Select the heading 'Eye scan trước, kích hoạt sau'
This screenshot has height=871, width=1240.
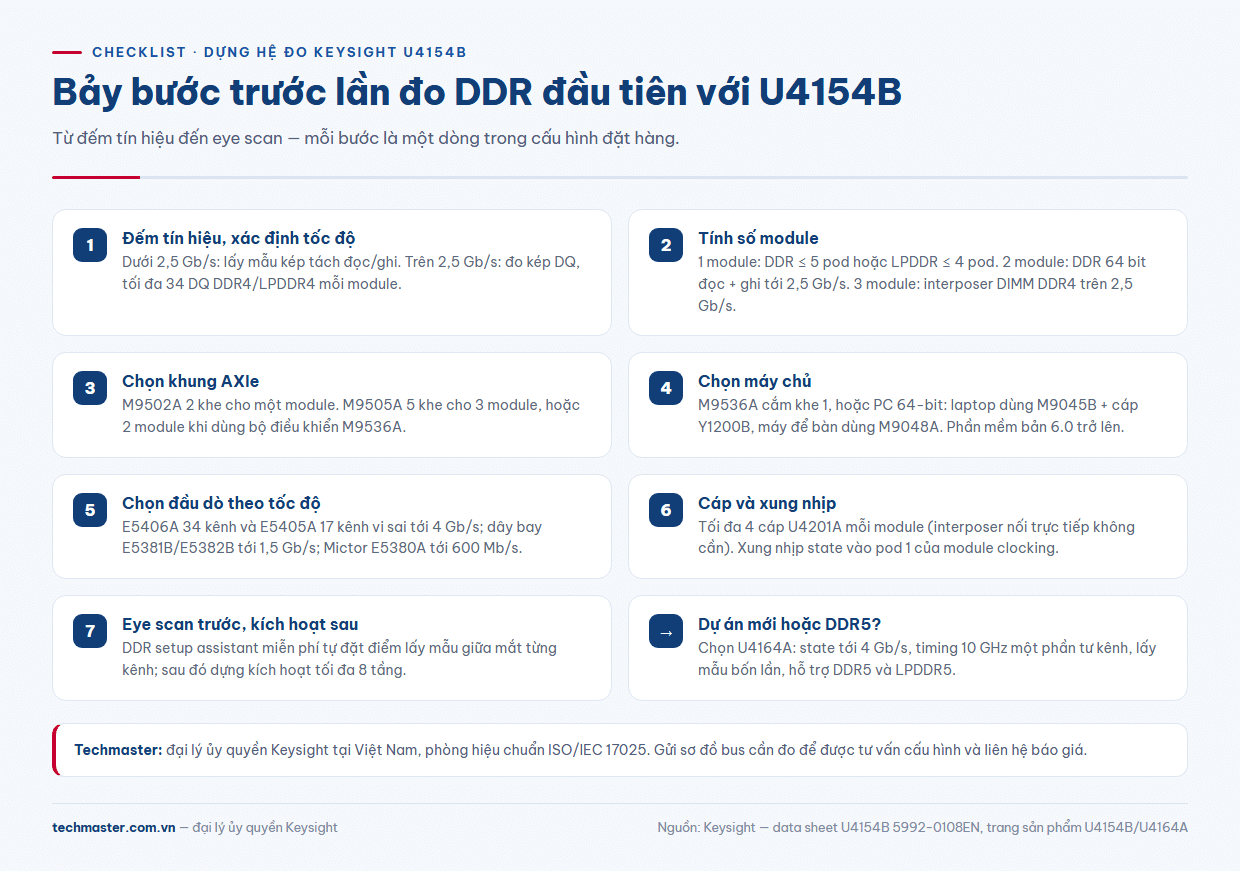[240, 624]
